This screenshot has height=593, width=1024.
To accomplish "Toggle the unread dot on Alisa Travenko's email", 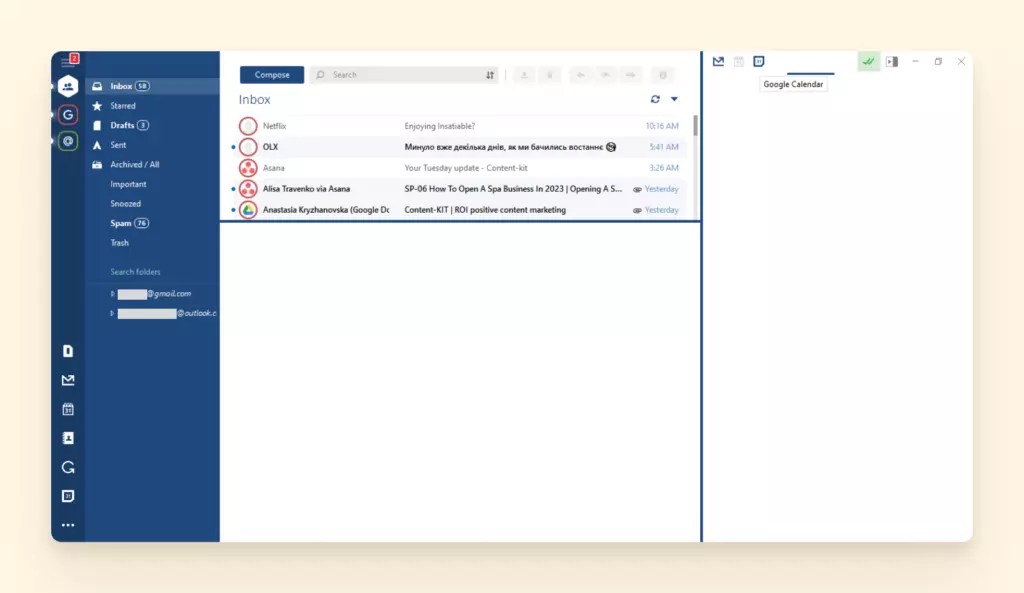I will [x=235, y=188].
